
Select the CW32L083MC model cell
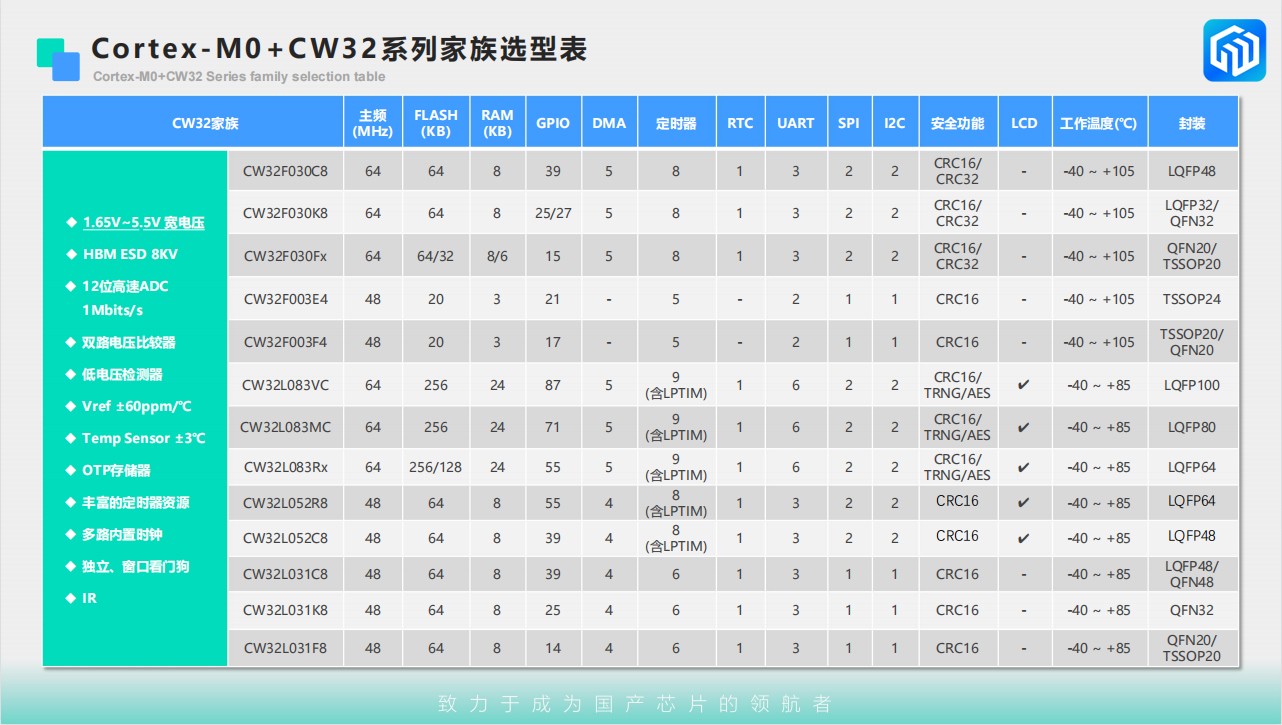tap(286, 427)
